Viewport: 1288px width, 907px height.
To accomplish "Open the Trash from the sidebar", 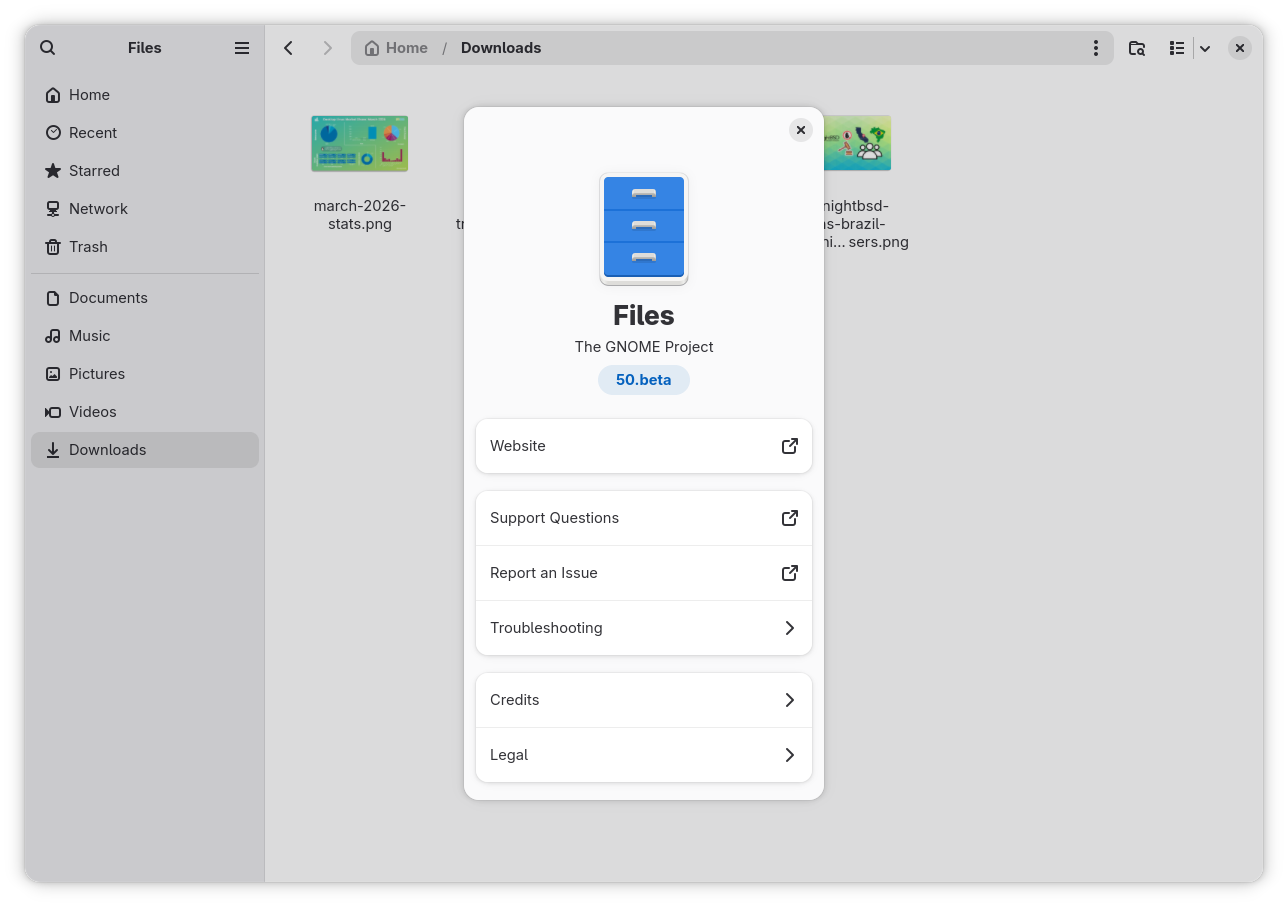I will click(88, 246).
